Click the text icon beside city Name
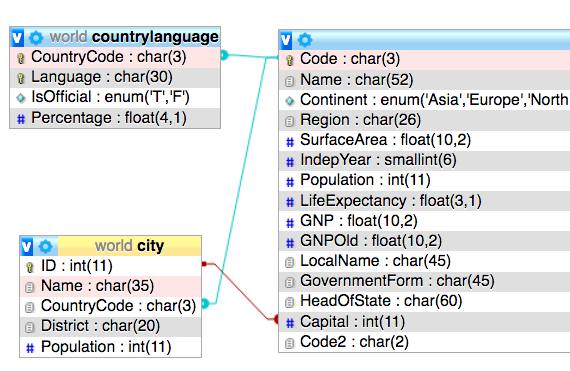Screen dimensions: 570x371 30,287
